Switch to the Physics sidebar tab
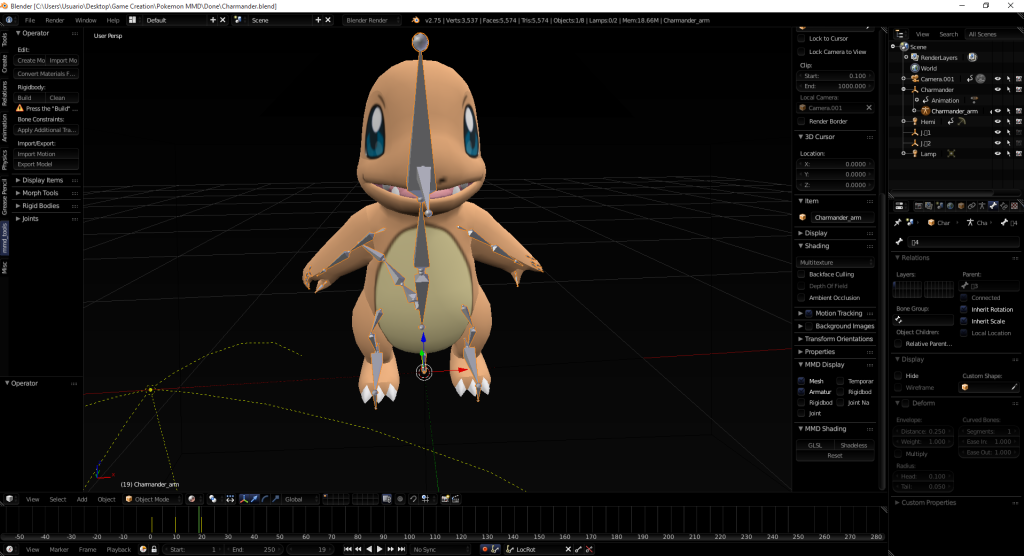Screen dimensions: 1024x556 point(5,160)
